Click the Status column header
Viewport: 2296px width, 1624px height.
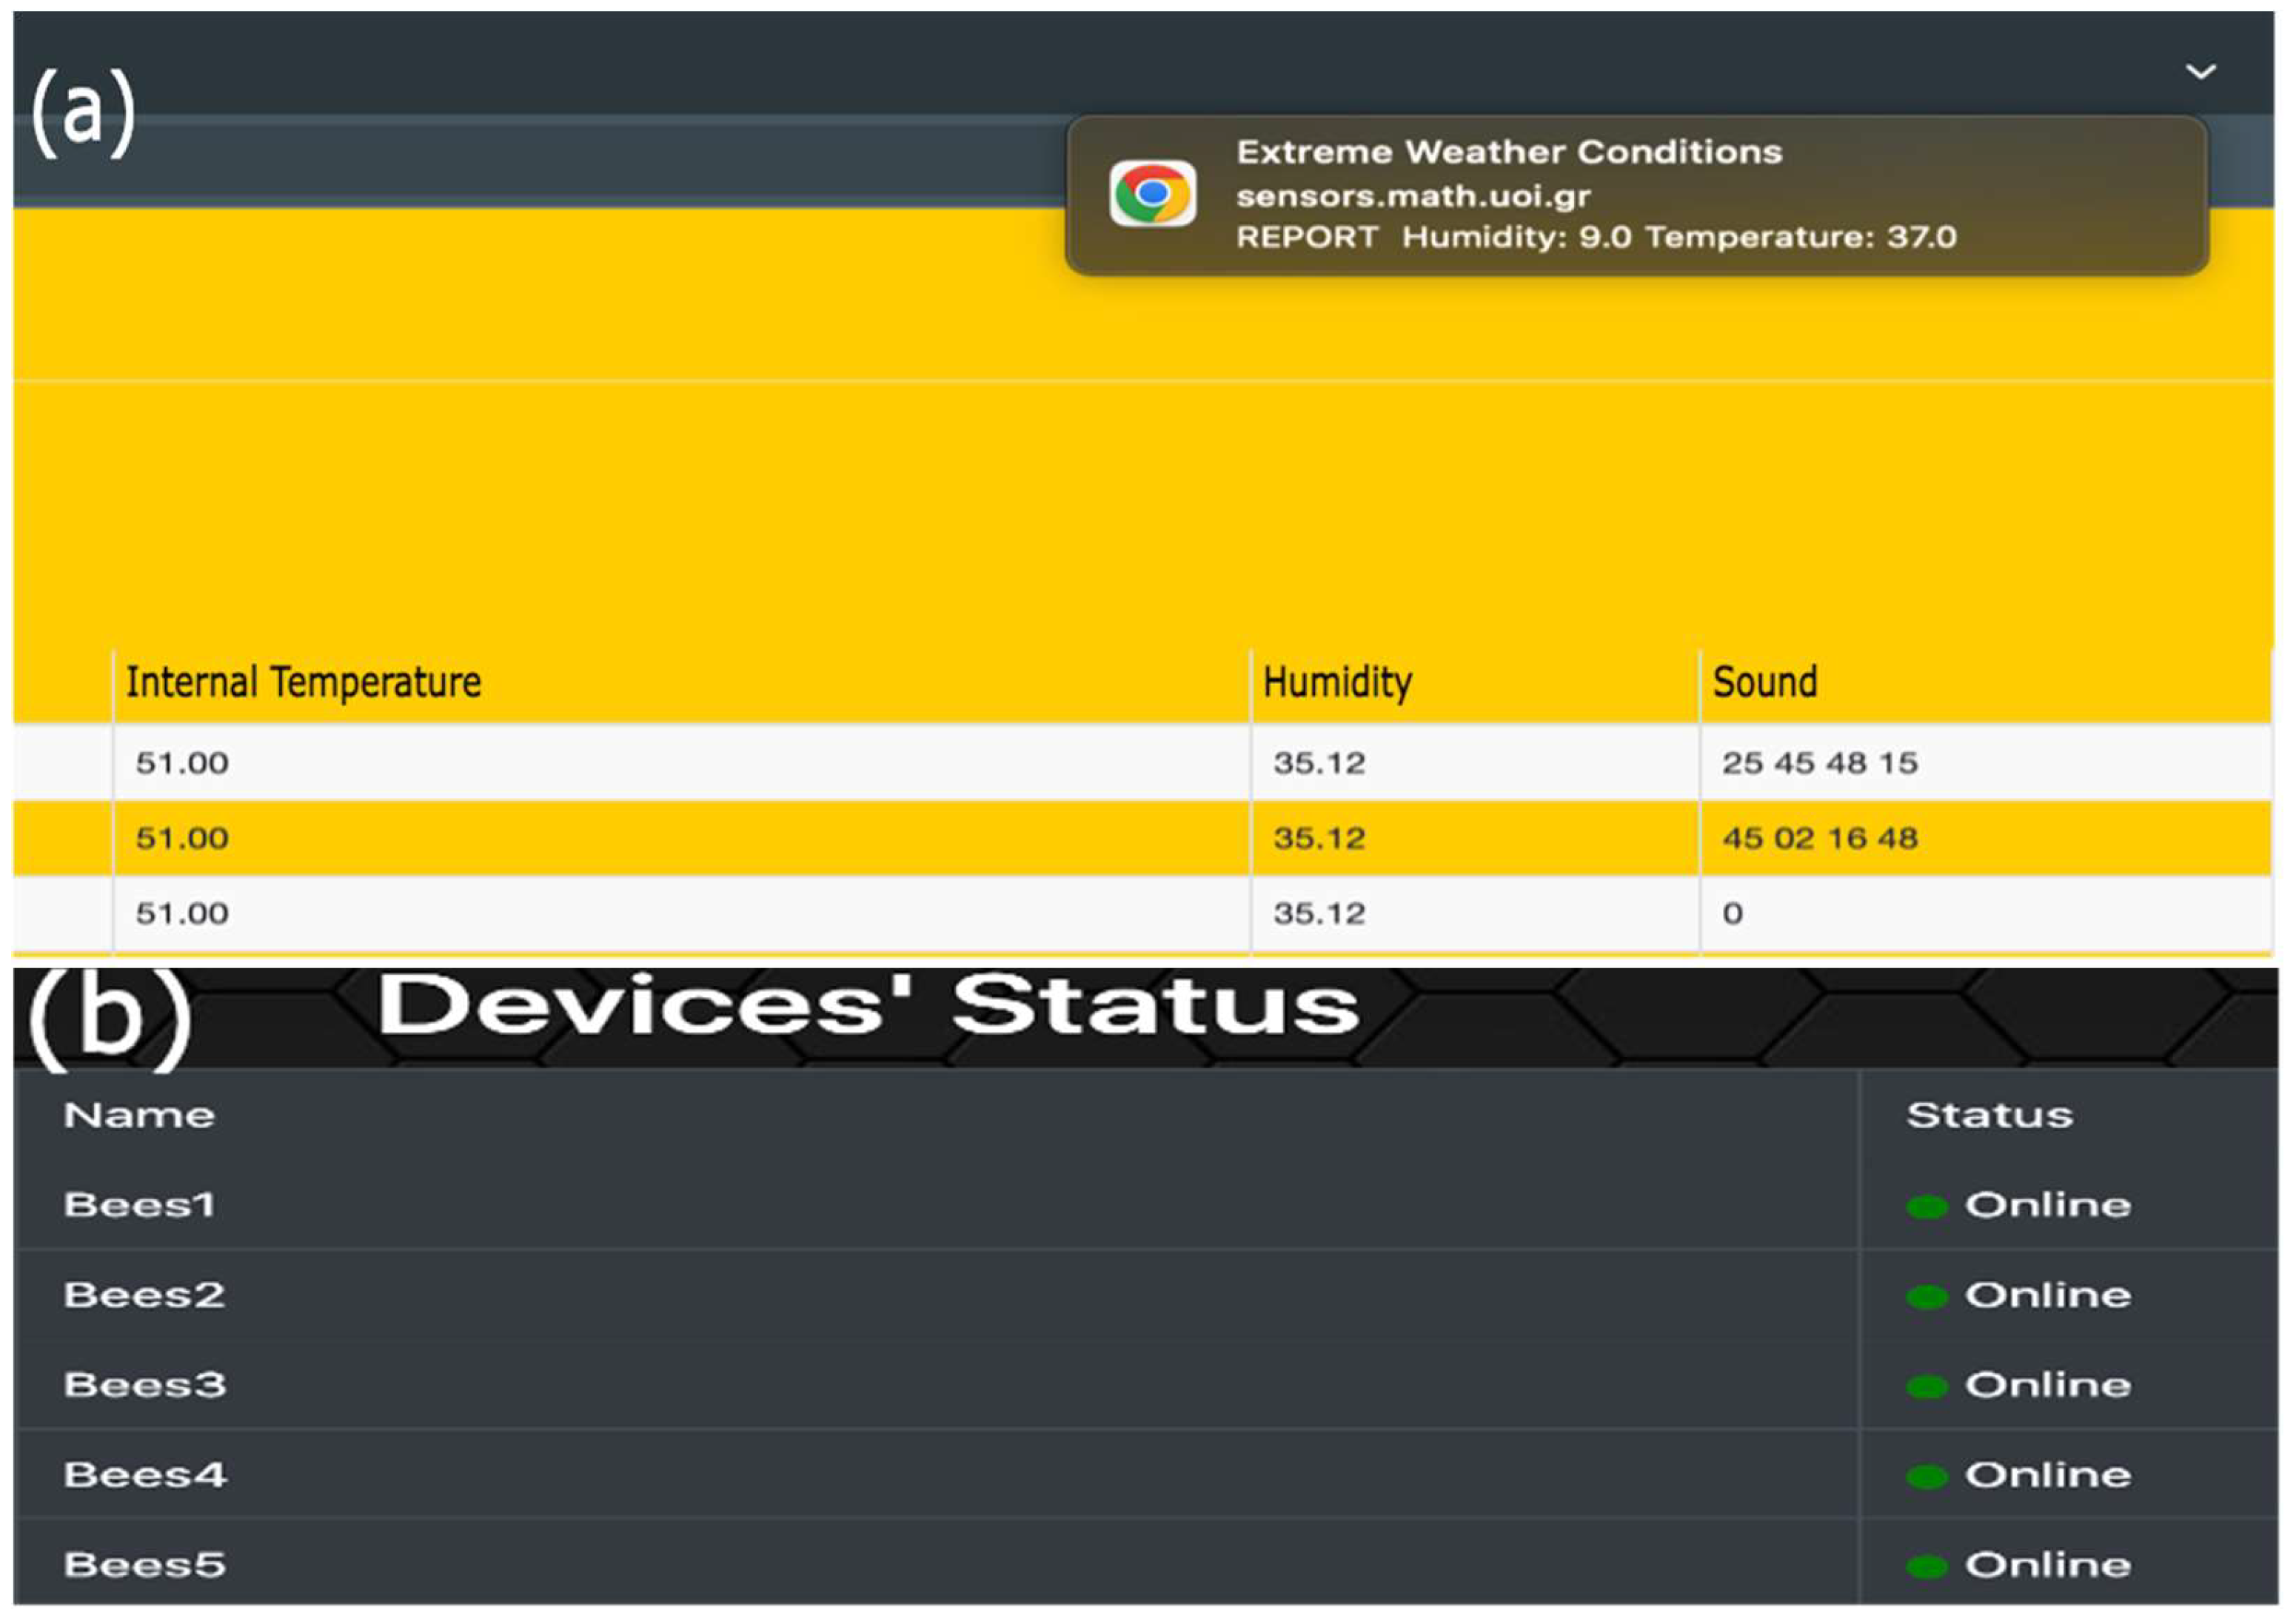click(x=1989, y=1116)
